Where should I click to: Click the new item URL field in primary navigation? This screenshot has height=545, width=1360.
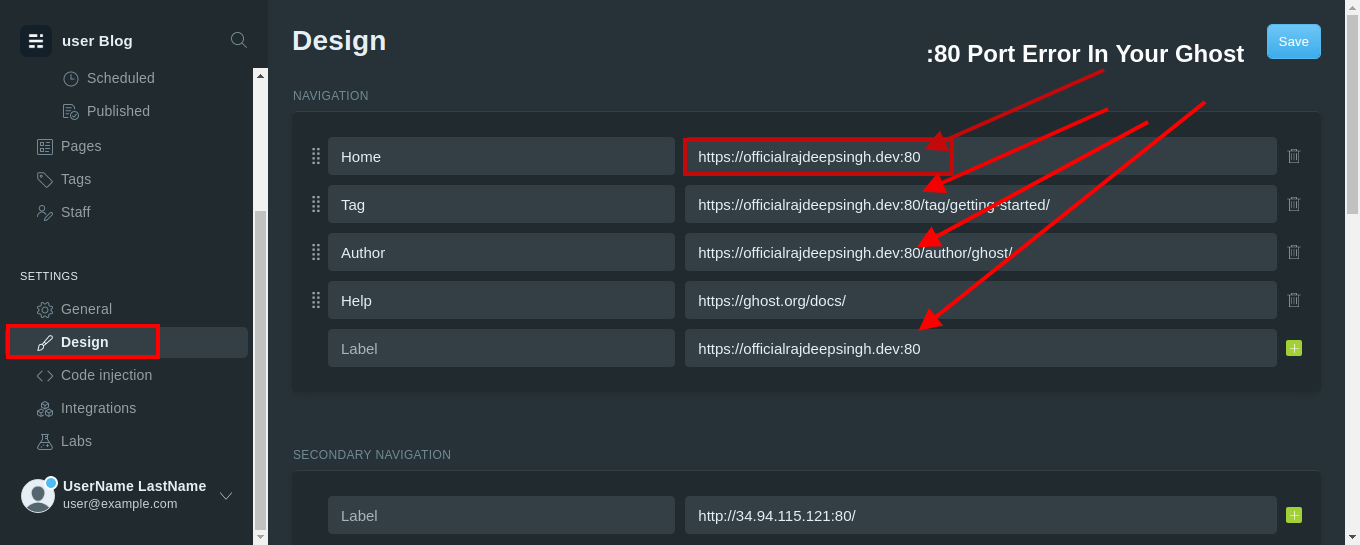(981, 348)
